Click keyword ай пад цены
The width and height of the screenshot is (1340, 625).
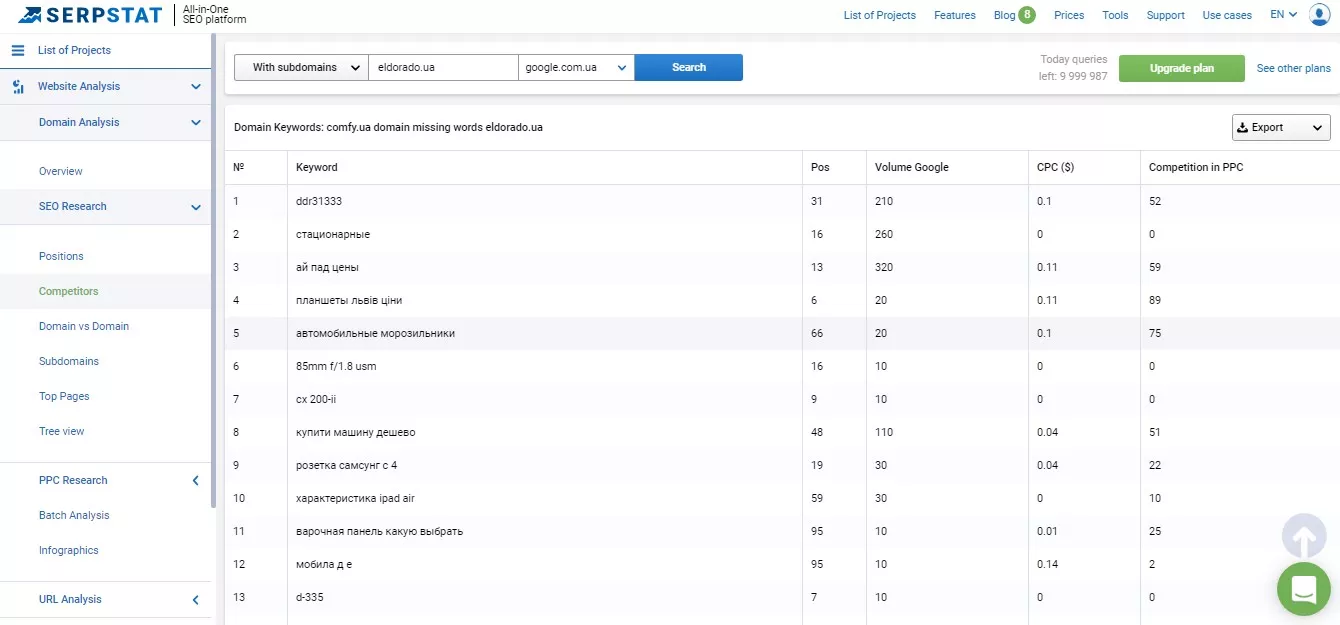click(x=327, y=267)
